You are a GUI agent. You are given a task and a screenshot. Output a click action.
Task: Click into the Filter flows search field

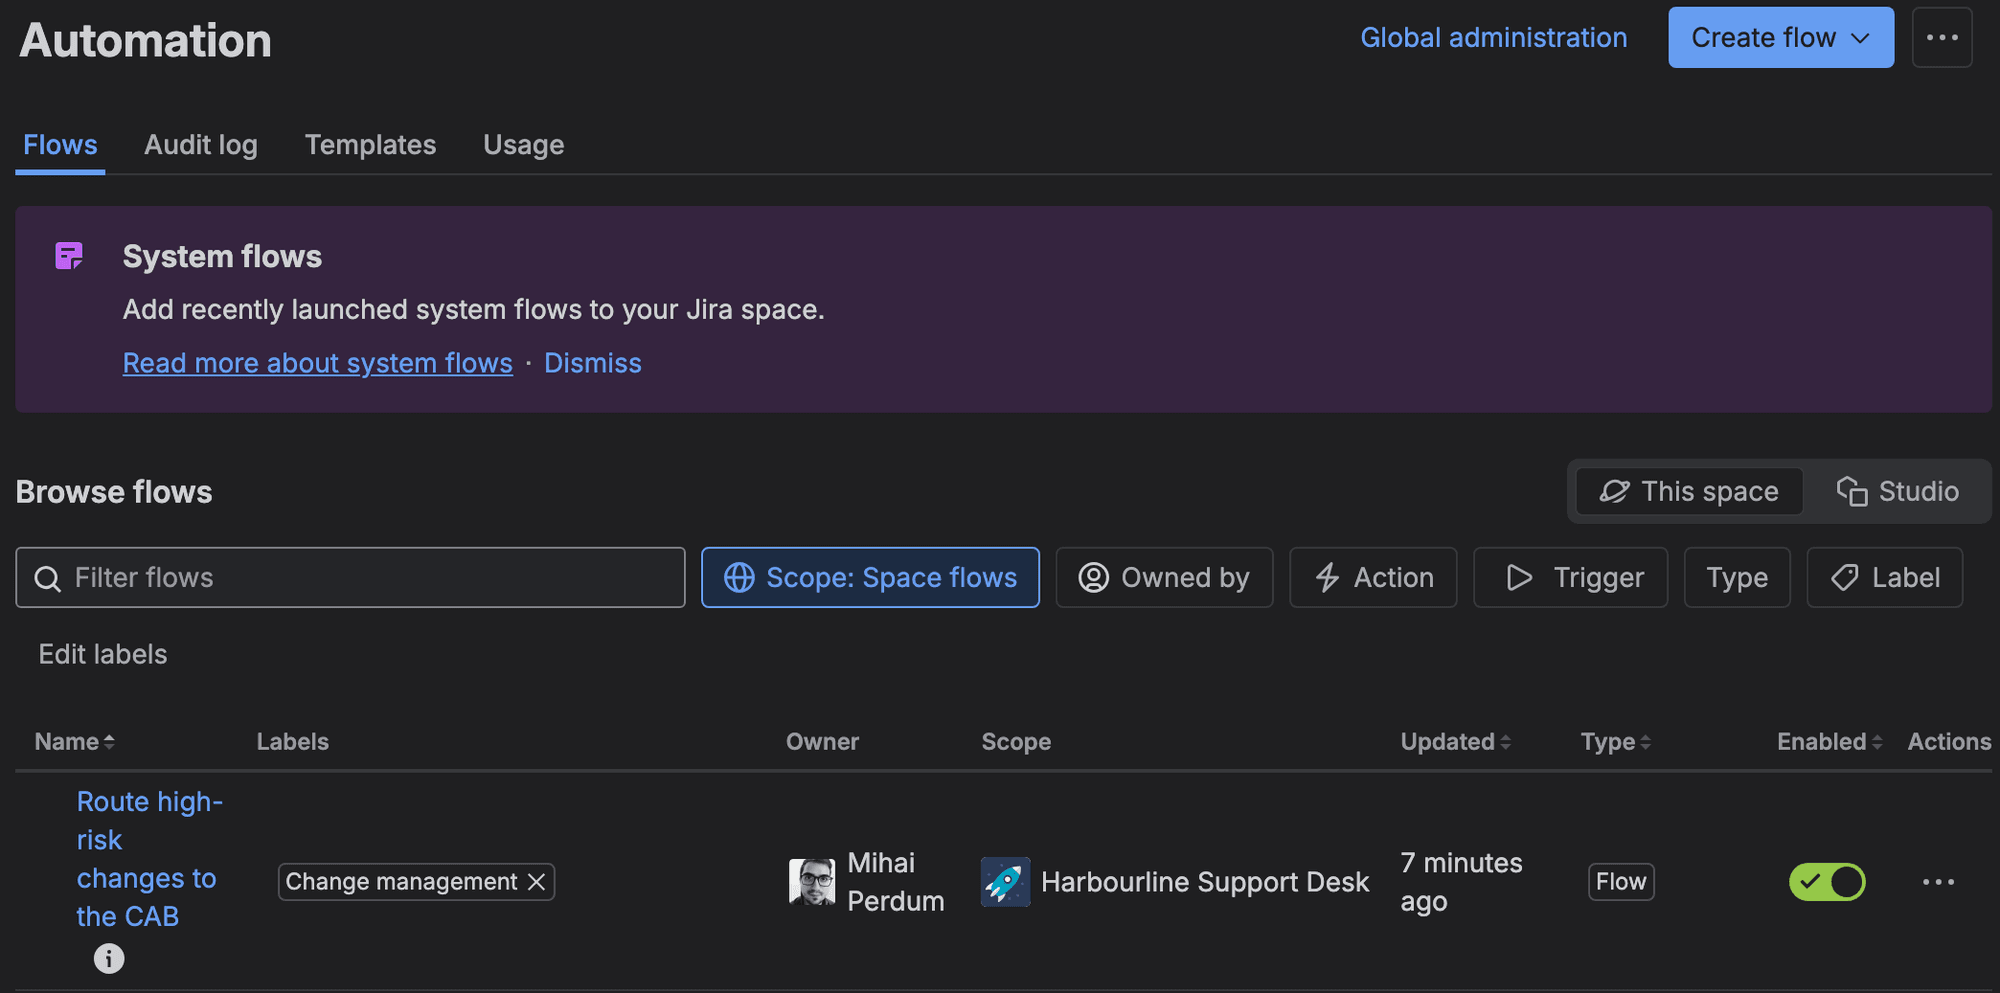point(350,577)
